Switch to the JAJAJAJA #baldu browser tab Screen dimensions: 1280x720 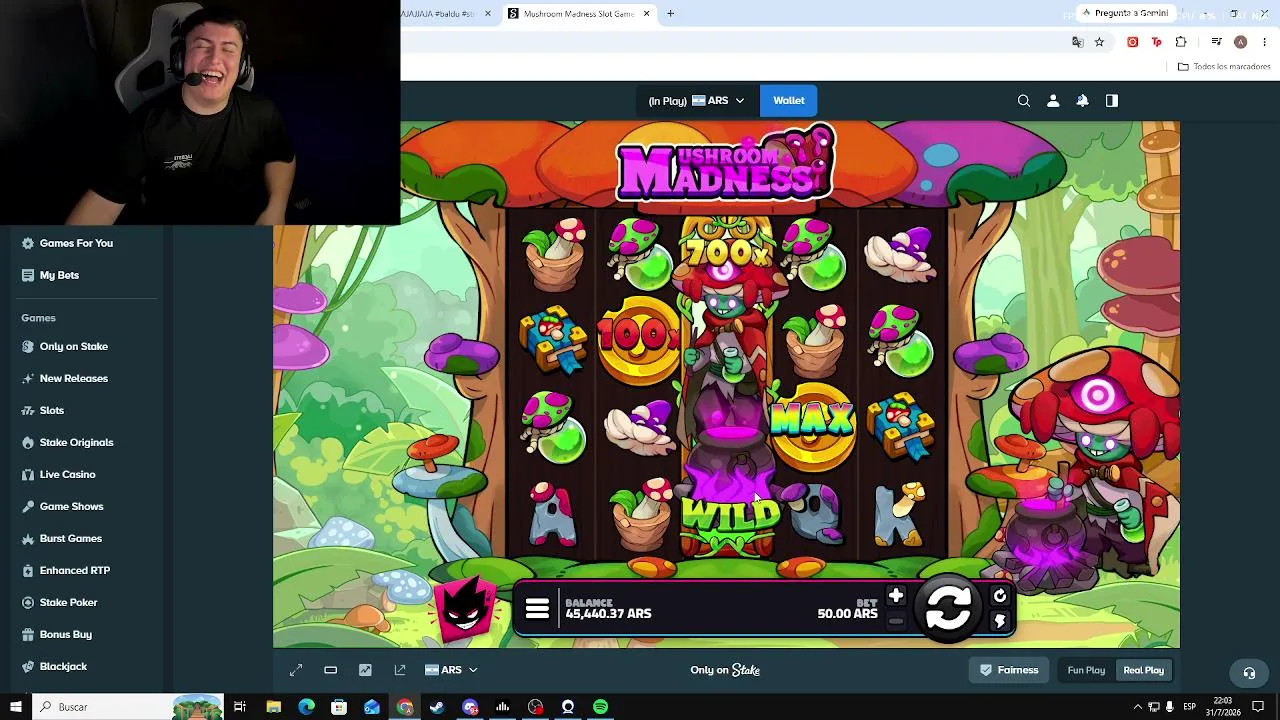pyautogui.click(x=440, y=14)
